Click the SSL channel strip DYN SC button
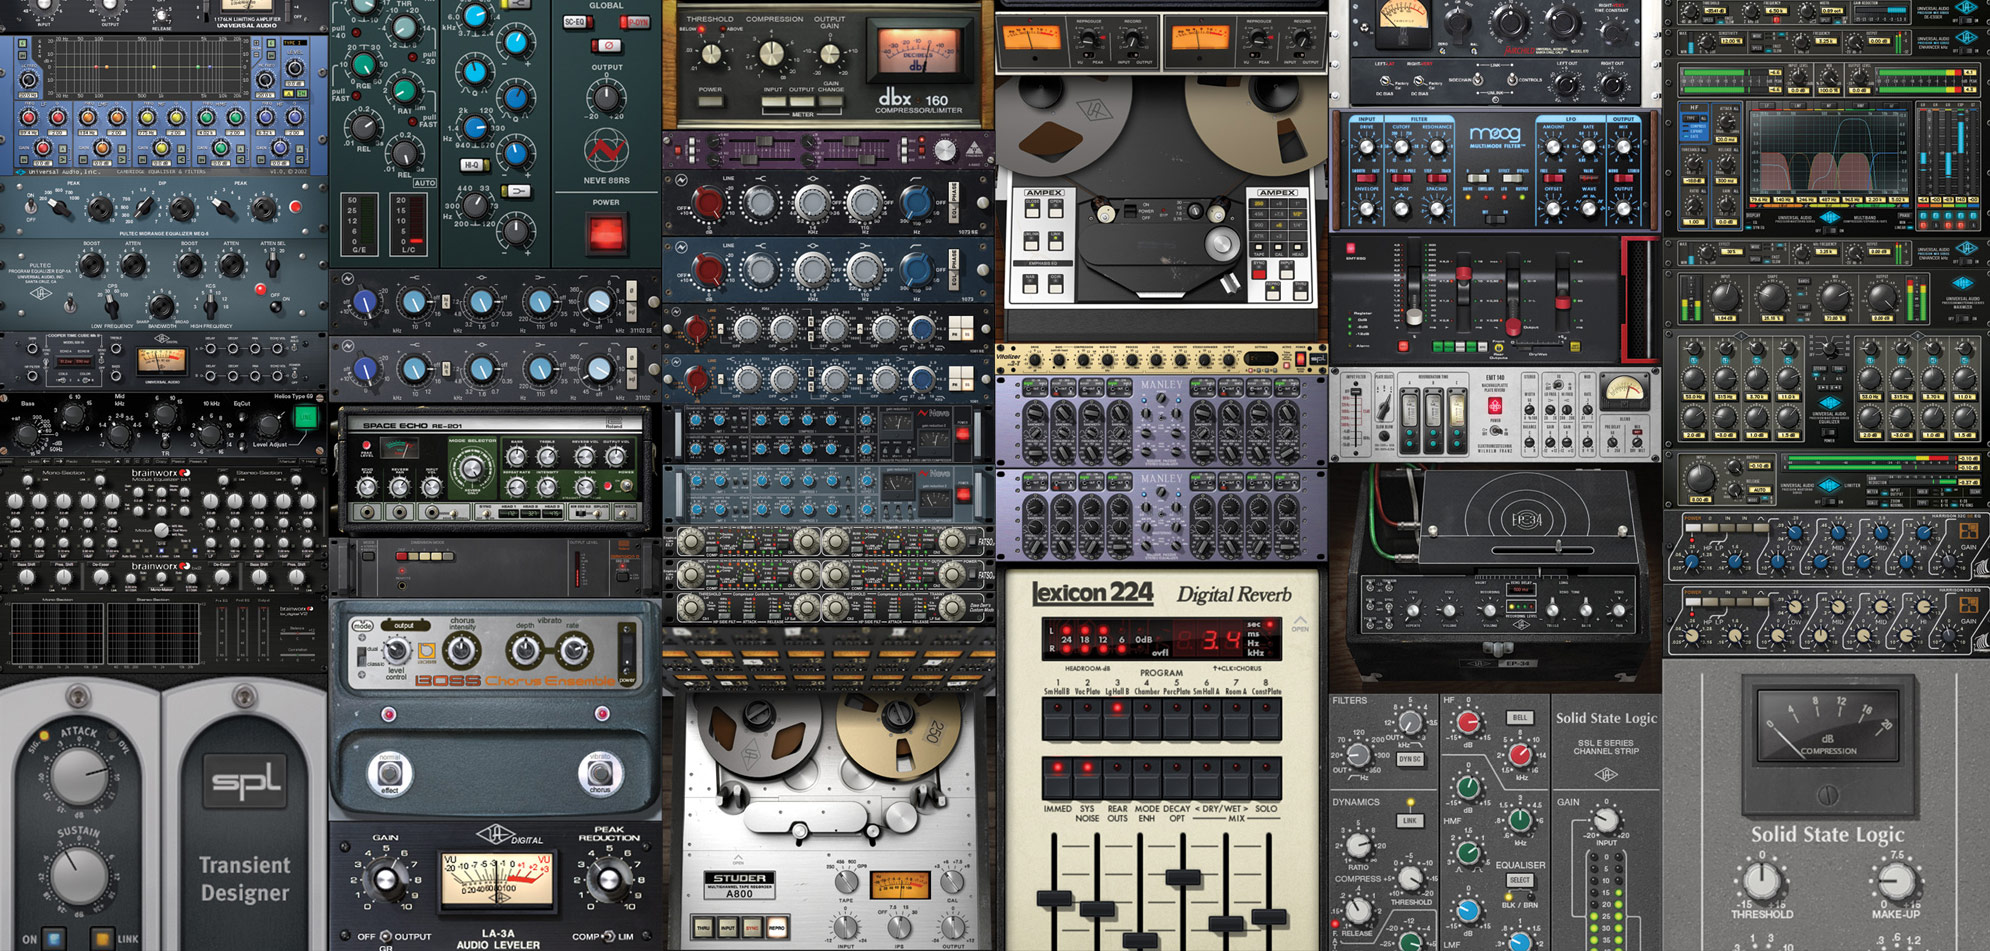Image resolution: width=1990 pixels, height=951 pixels. tap(1410, 759)
